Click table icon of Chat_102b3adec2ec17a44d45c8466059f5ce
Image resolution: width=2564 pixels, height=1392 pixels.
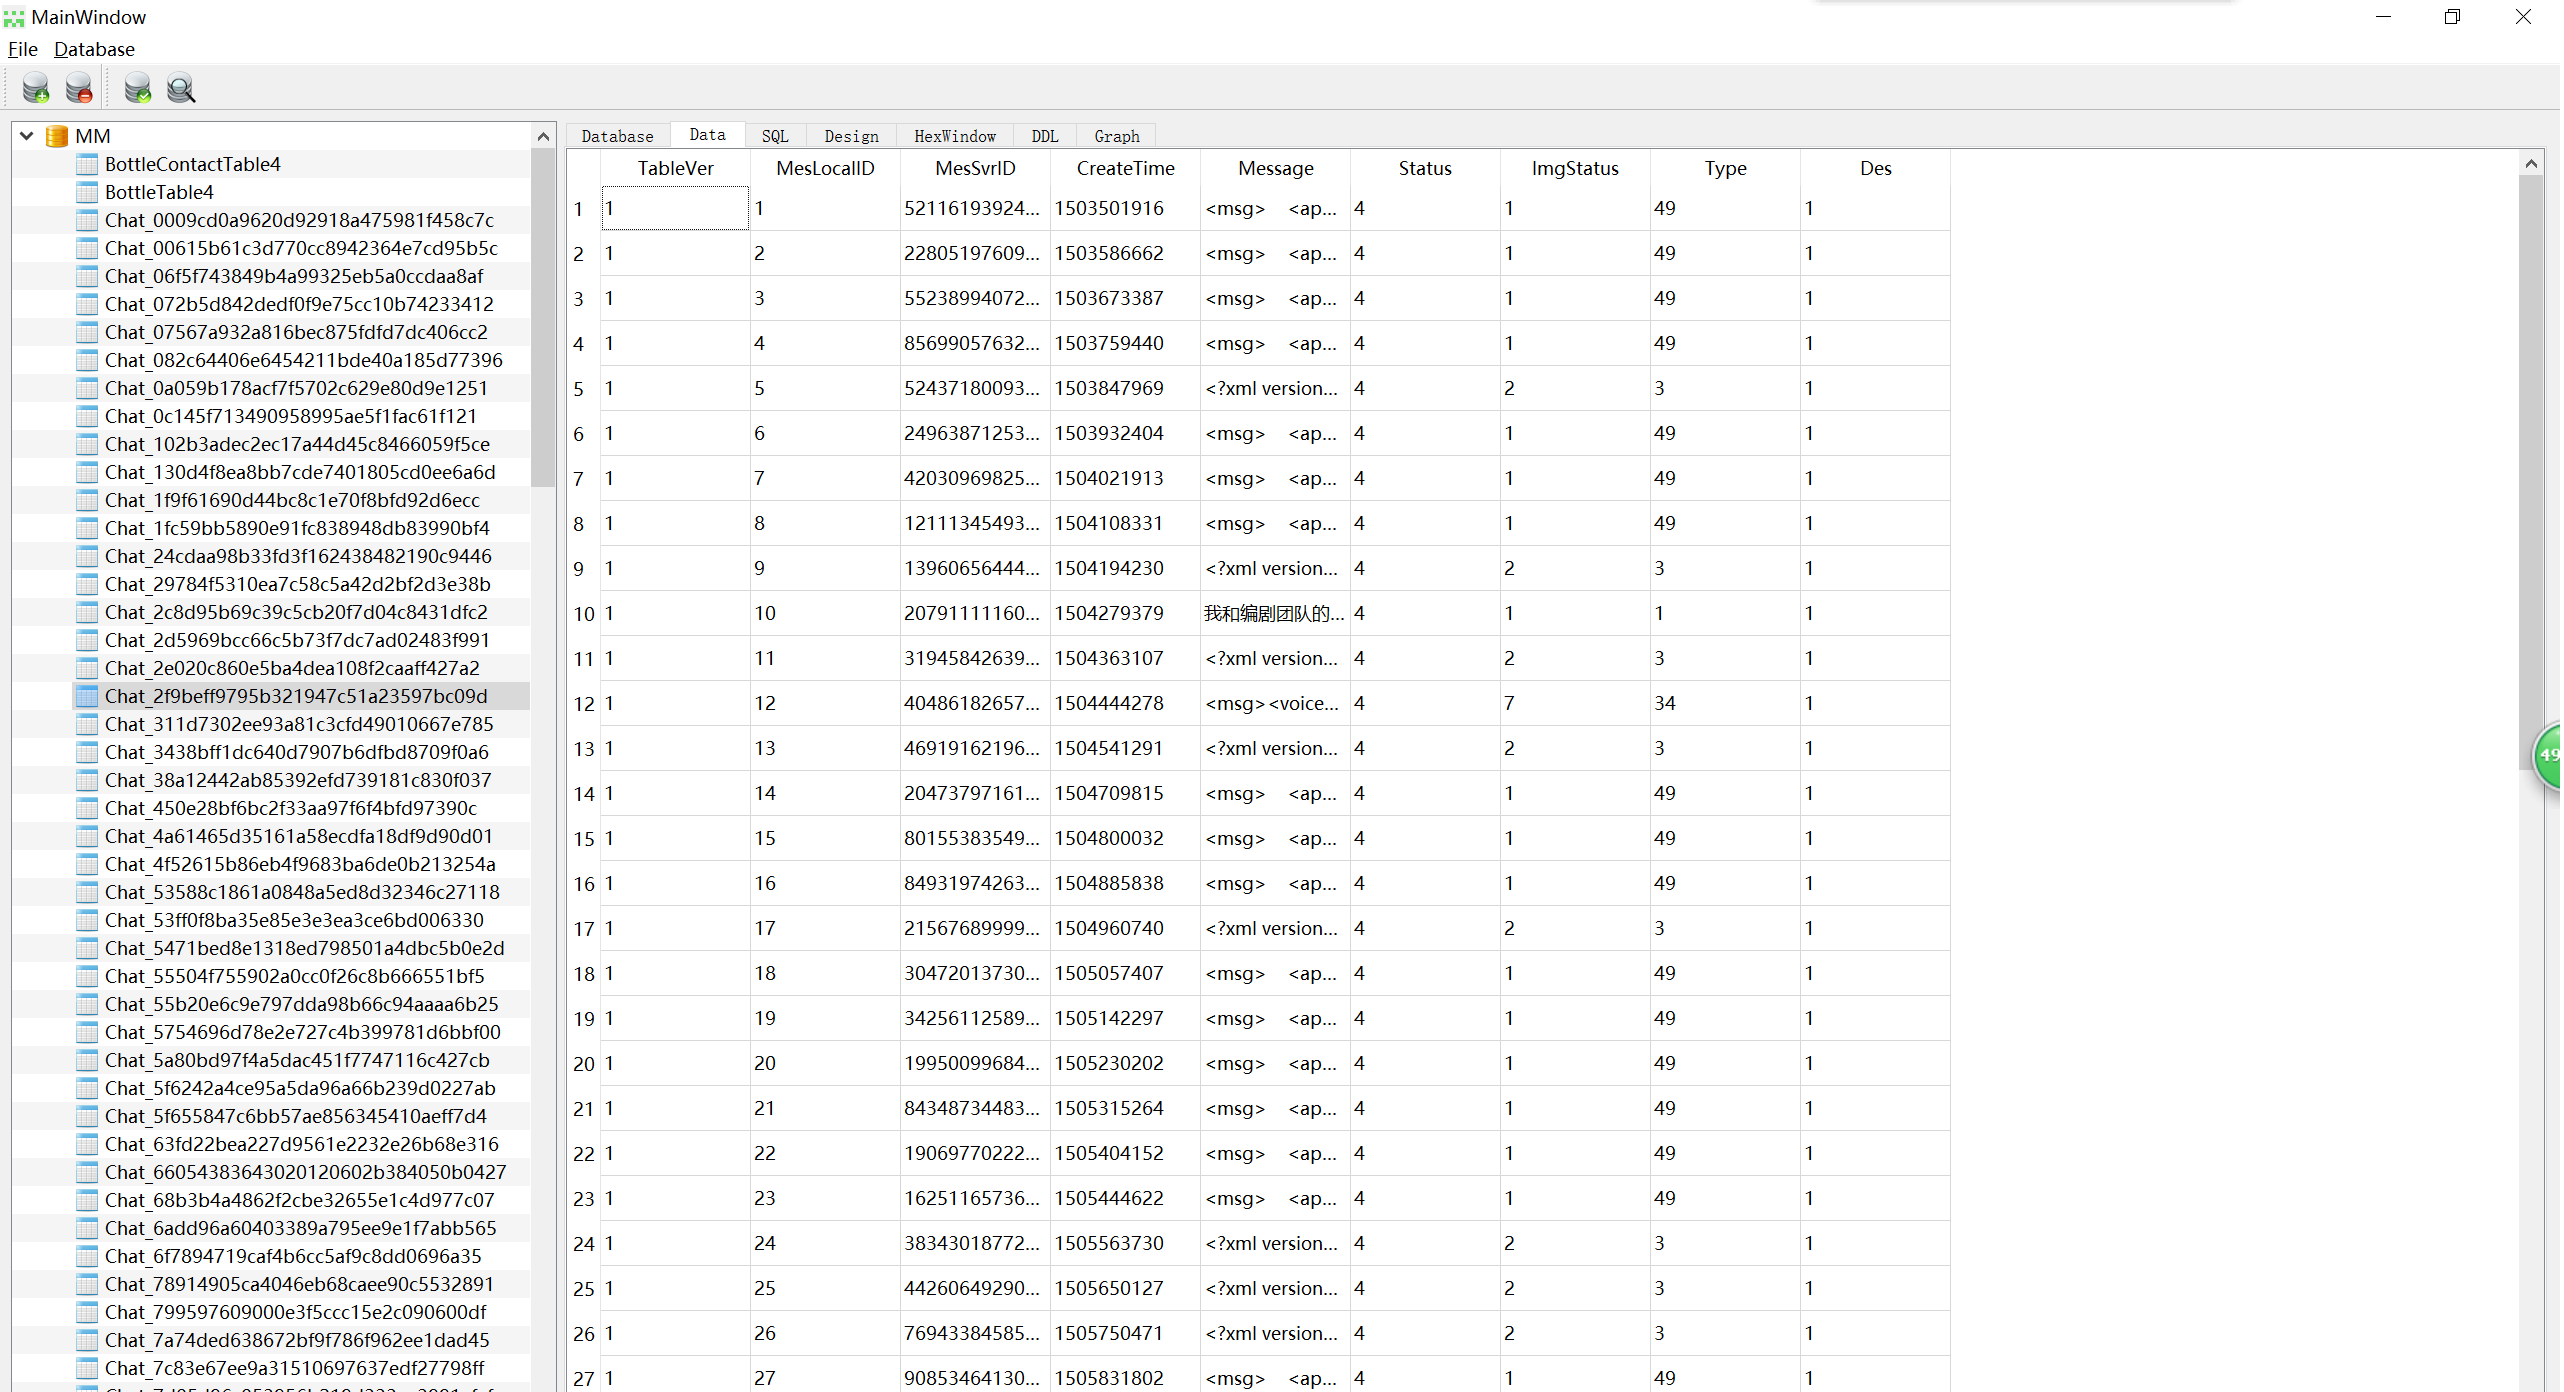pos(87,444)
